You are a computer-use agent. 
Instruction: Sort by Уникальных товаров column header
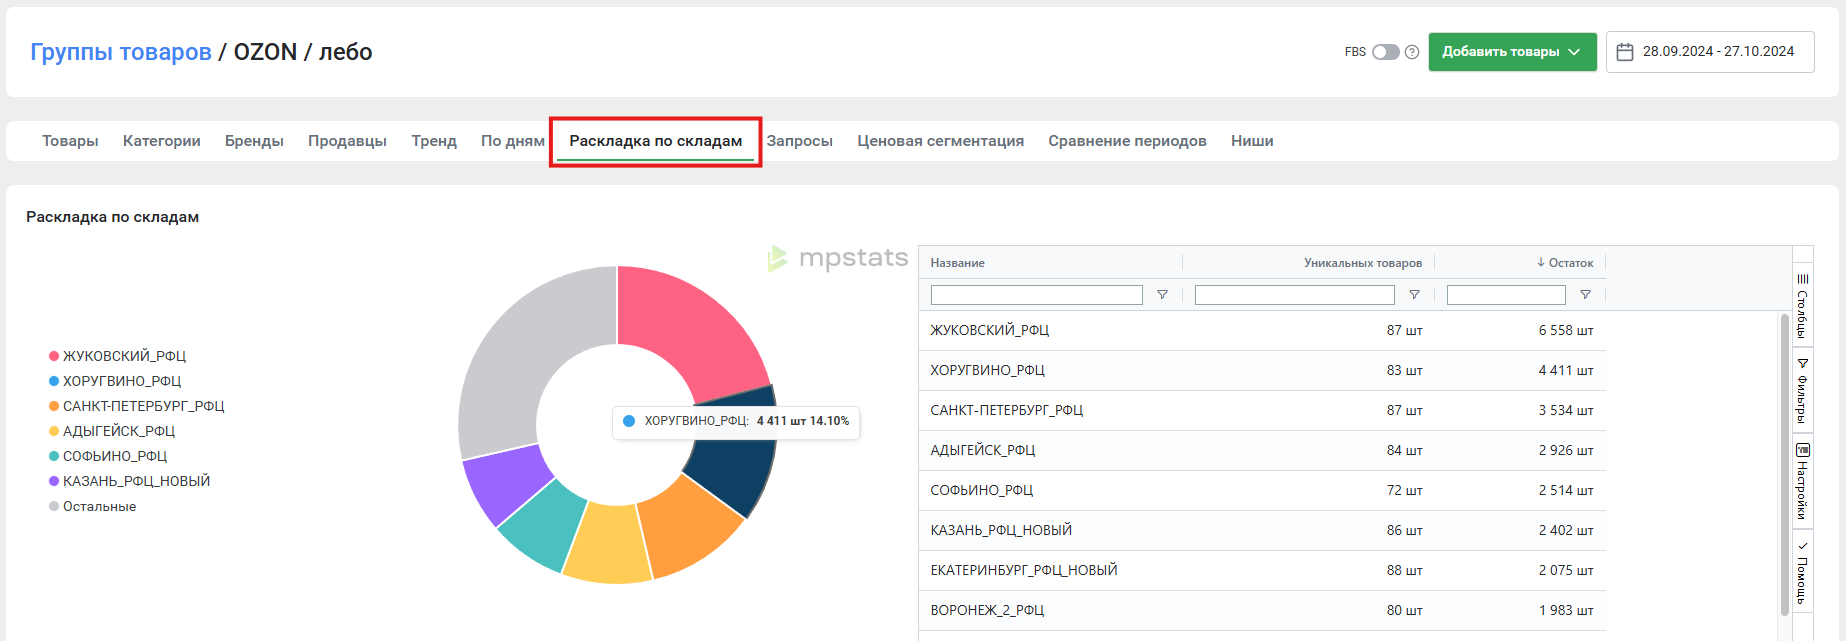1363,263
